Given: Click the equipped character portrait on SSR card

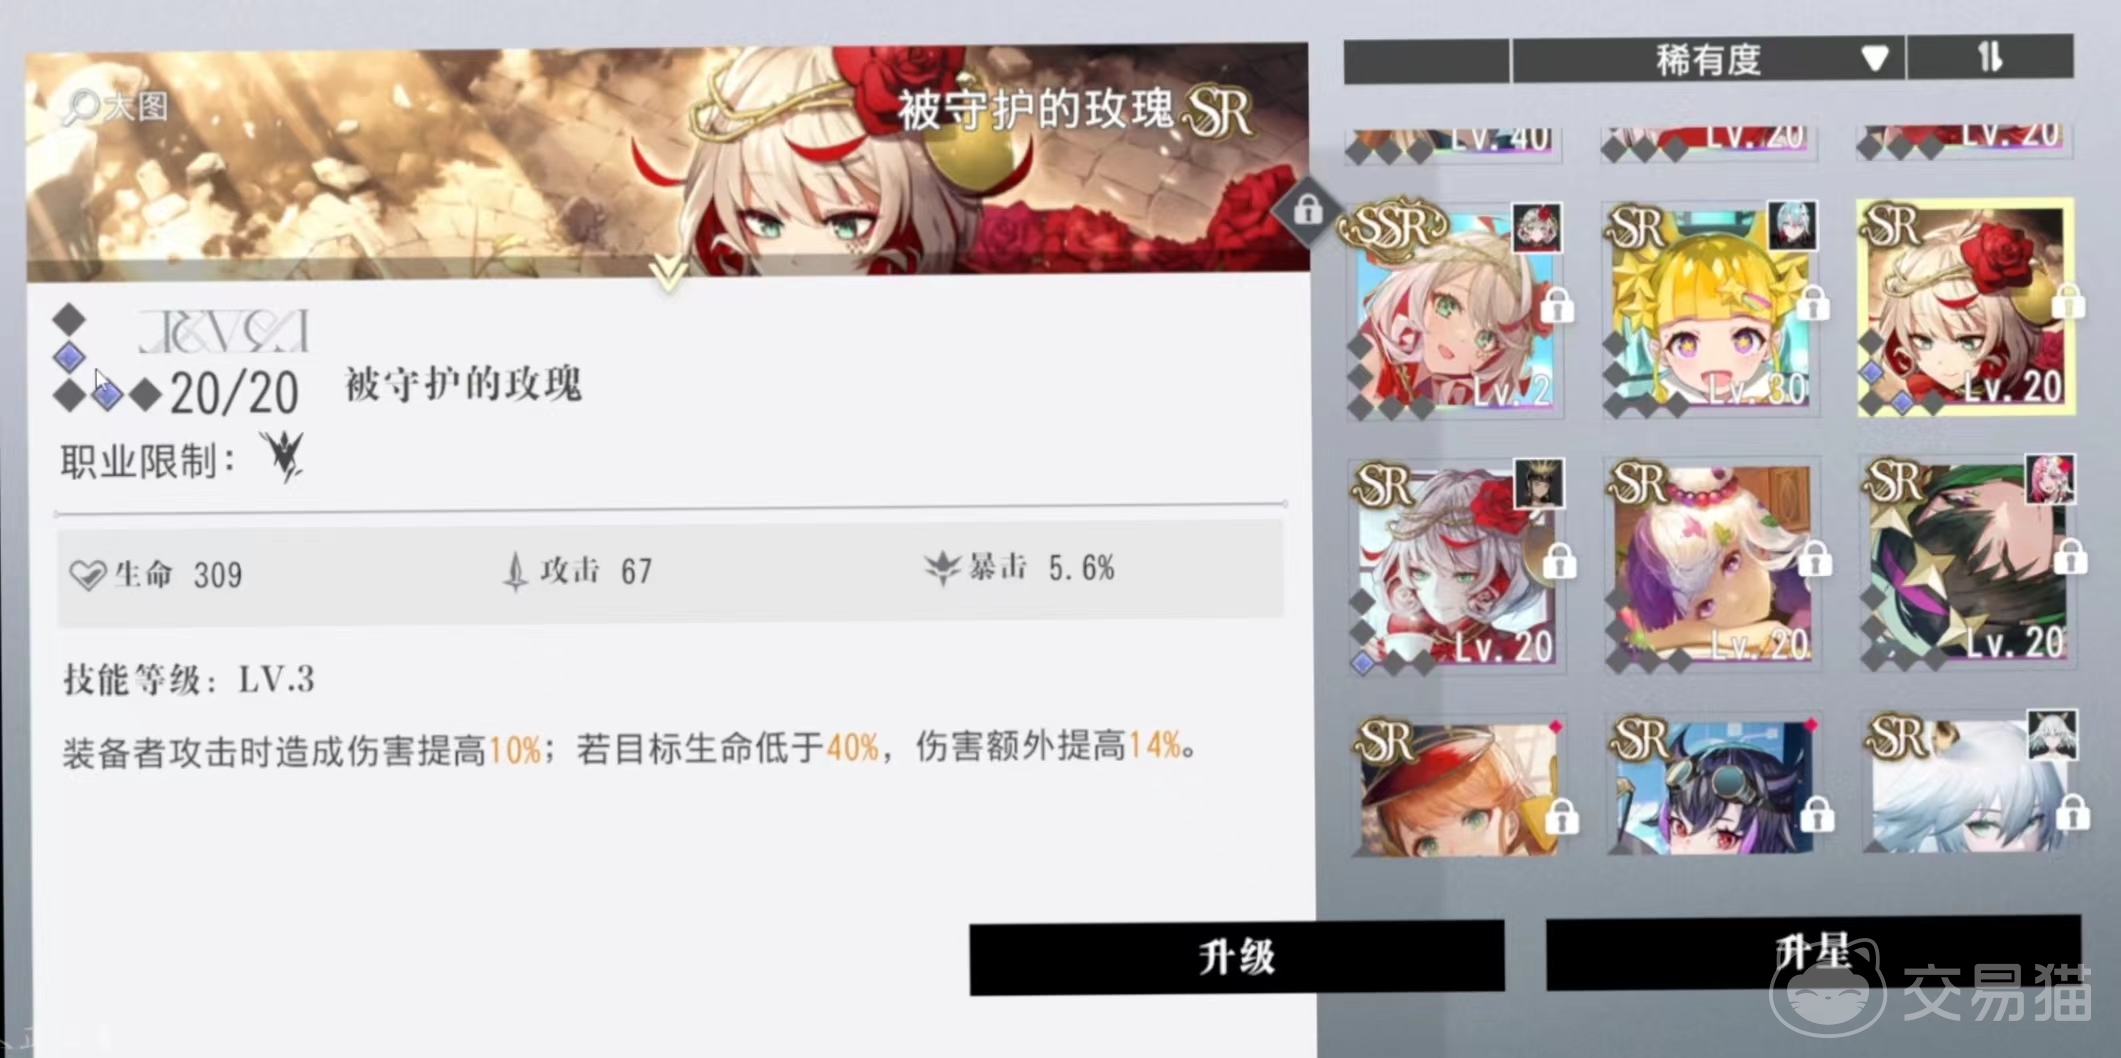Looking at the screenshot, I should pos(1536,228).
